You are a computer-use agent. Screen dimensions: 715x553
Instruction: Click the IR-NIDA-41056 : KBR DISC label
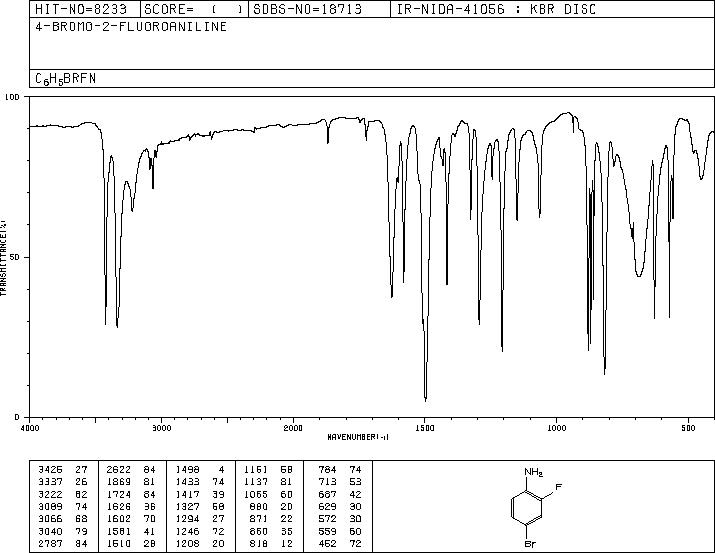[x=496, y=9]
